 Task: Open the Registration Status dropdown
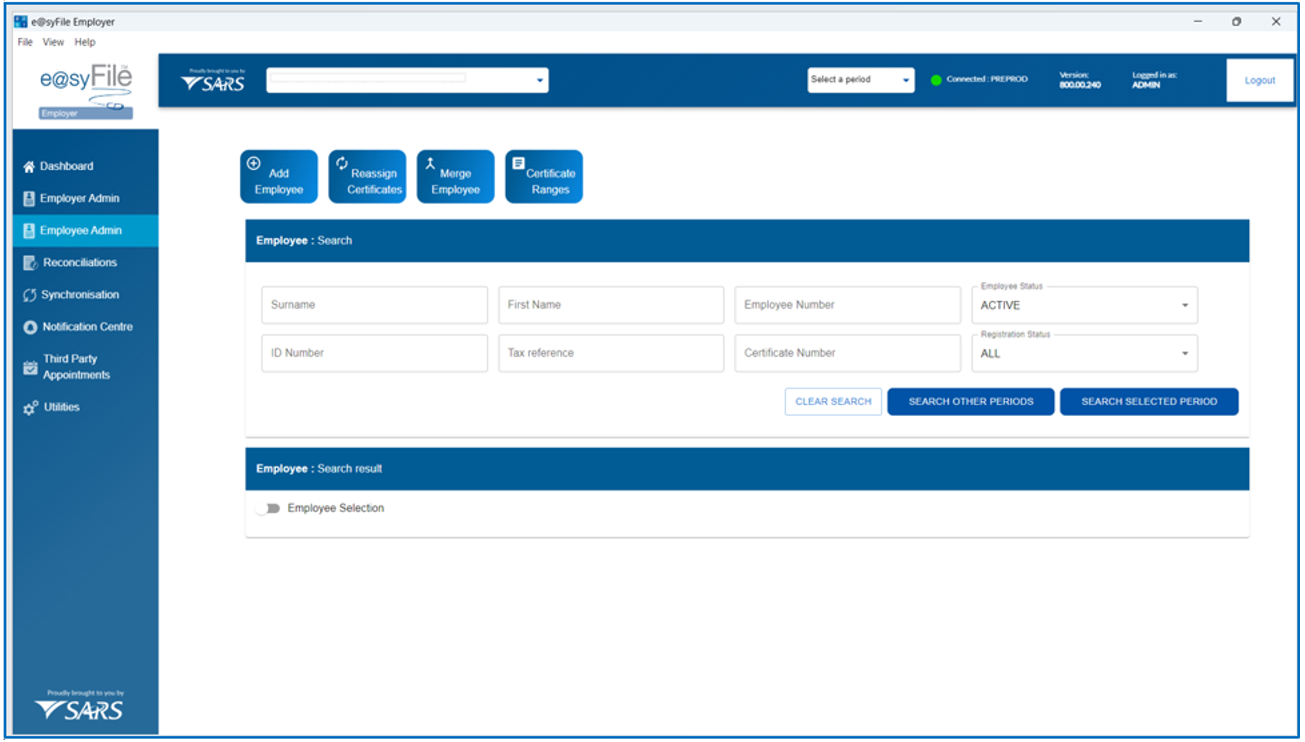coord(1084,354)
